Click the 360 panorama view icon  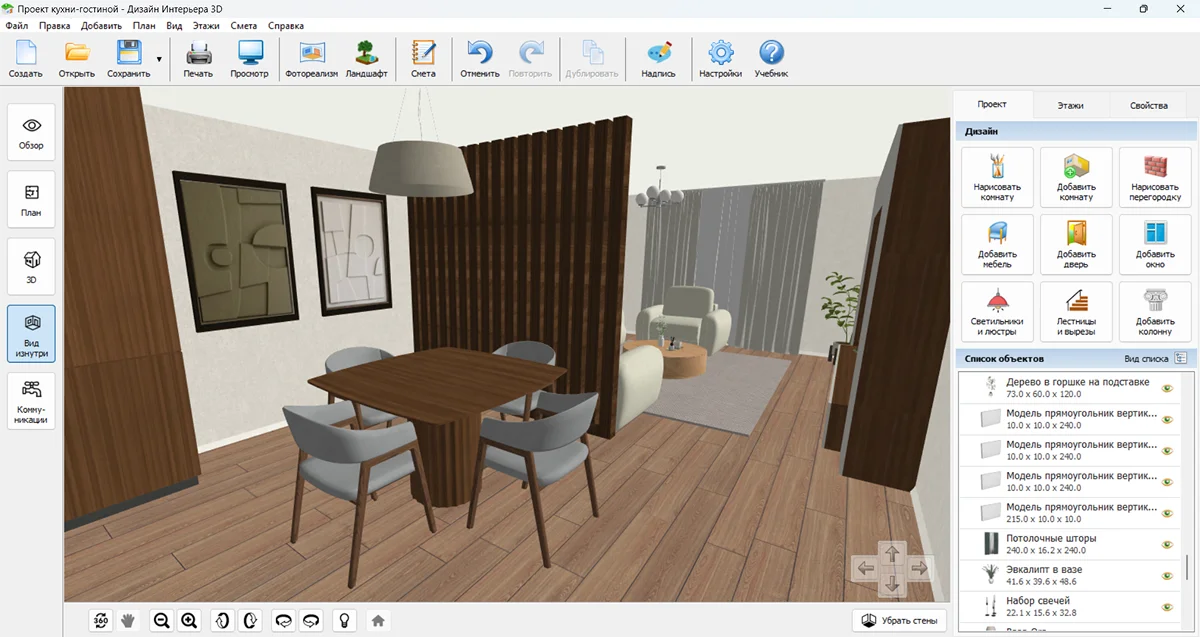100,620
